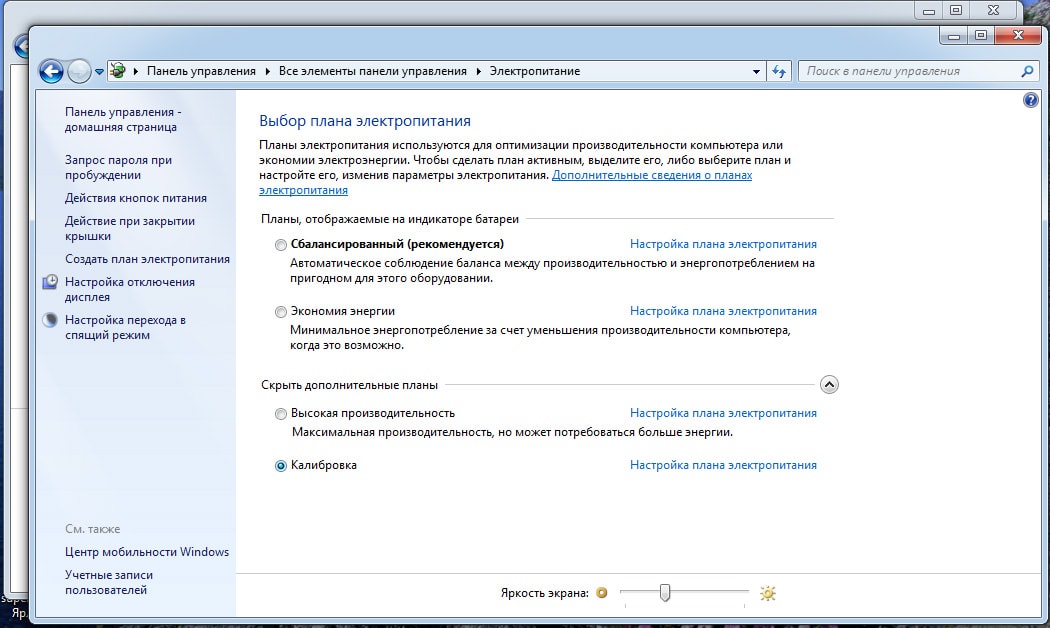Open the address bar history dropdown arrow
This screenshot has width=1050, height=628.
(756, 71)
